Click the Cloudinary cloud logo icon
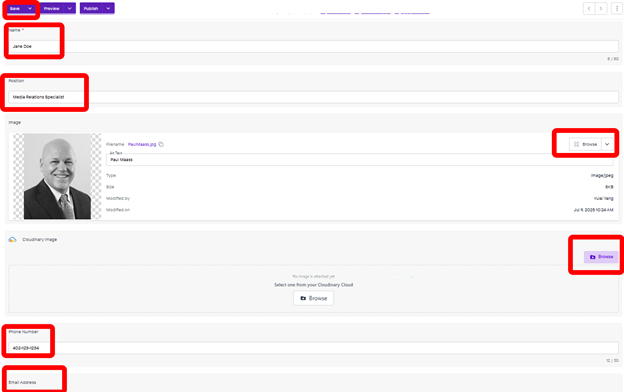The width and height of the screenshot is (624, 392). 12,240
